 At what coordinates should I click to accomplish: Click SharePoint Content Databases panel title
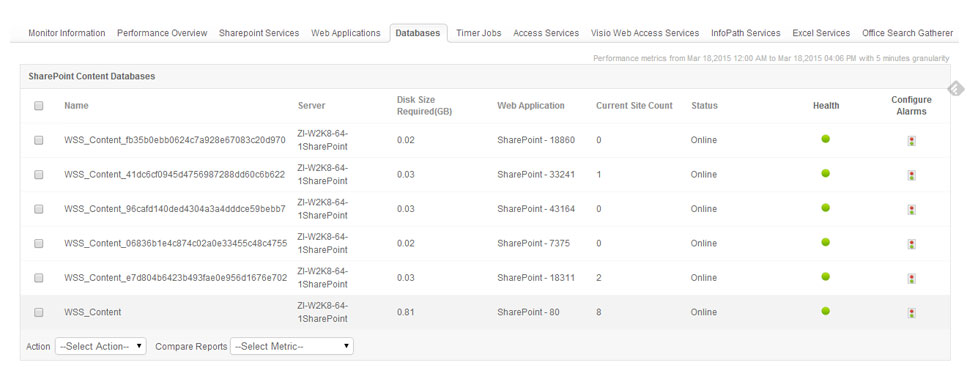[x=91, y=77]
